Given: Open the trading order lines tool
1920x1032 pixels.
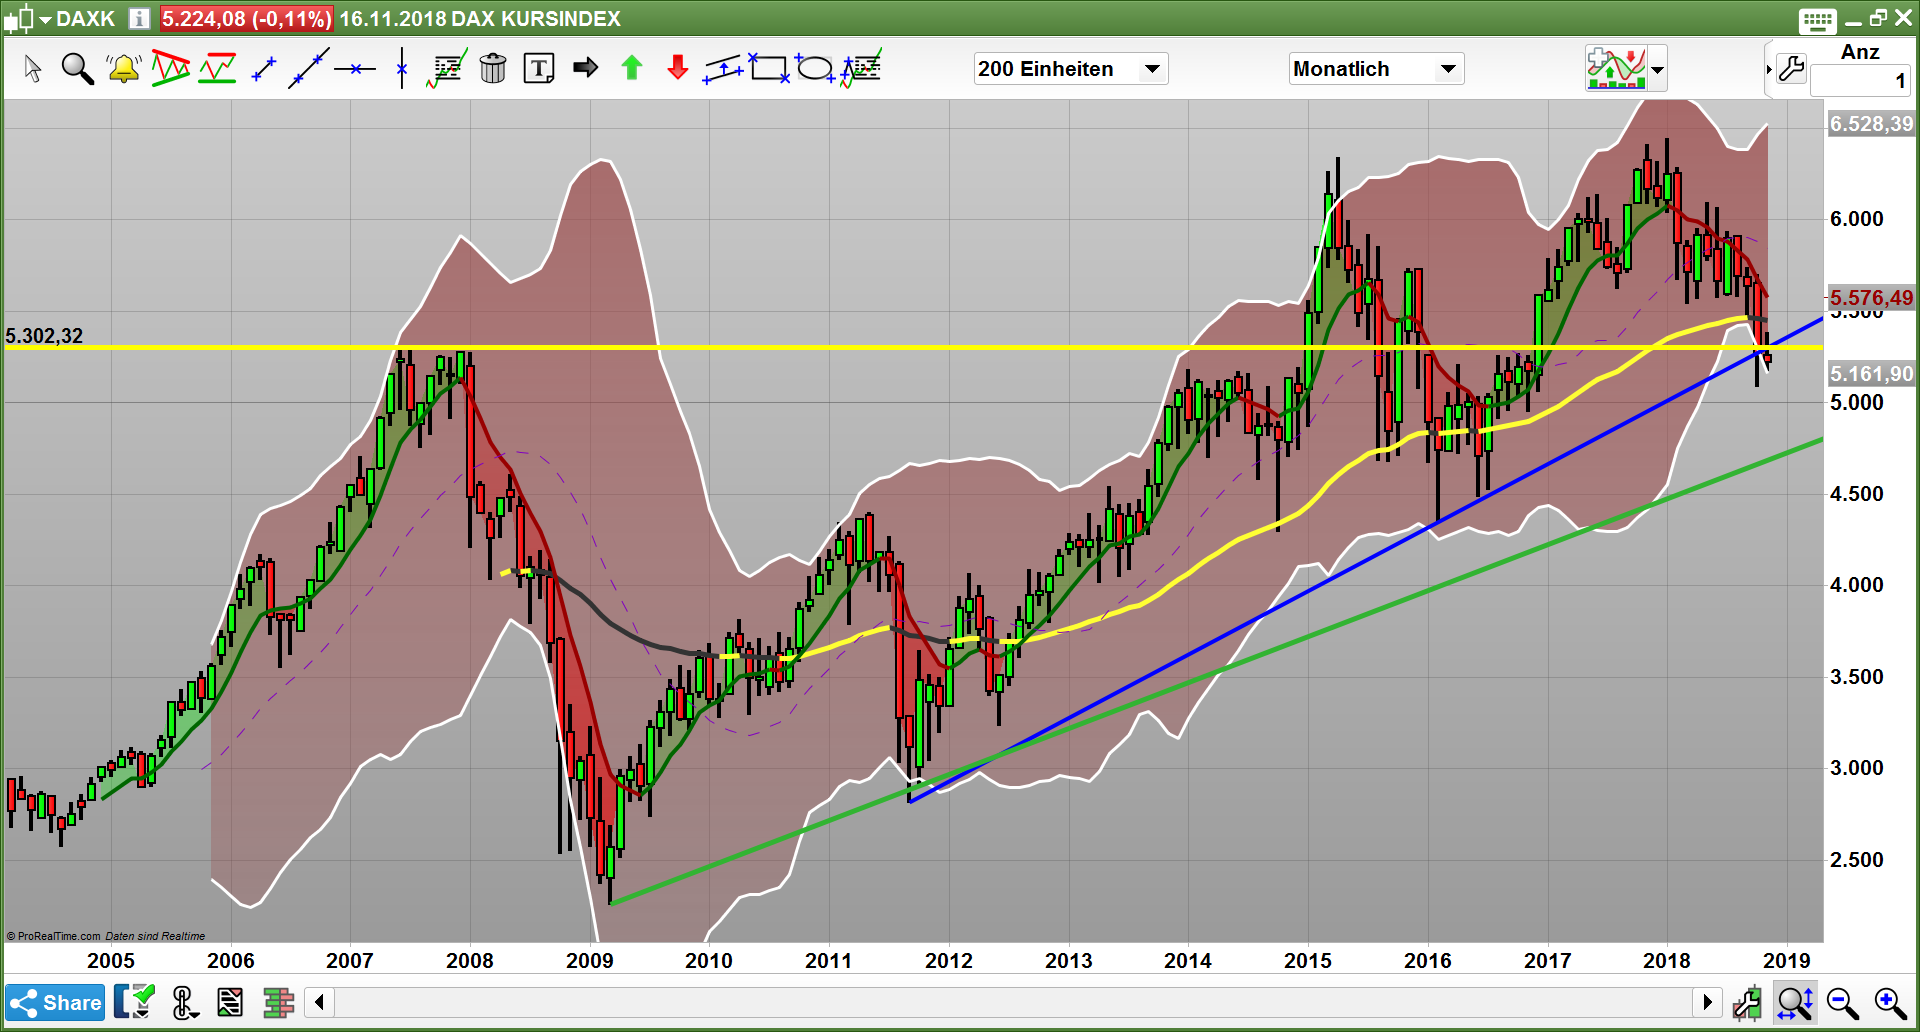Looking at the screenshot, I should click(446, 68).
